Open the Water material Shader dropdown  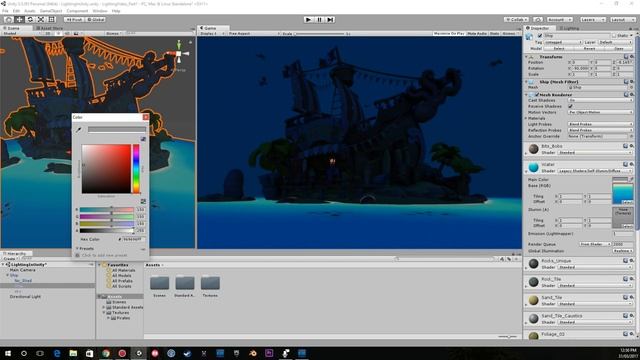click(595, 171)
